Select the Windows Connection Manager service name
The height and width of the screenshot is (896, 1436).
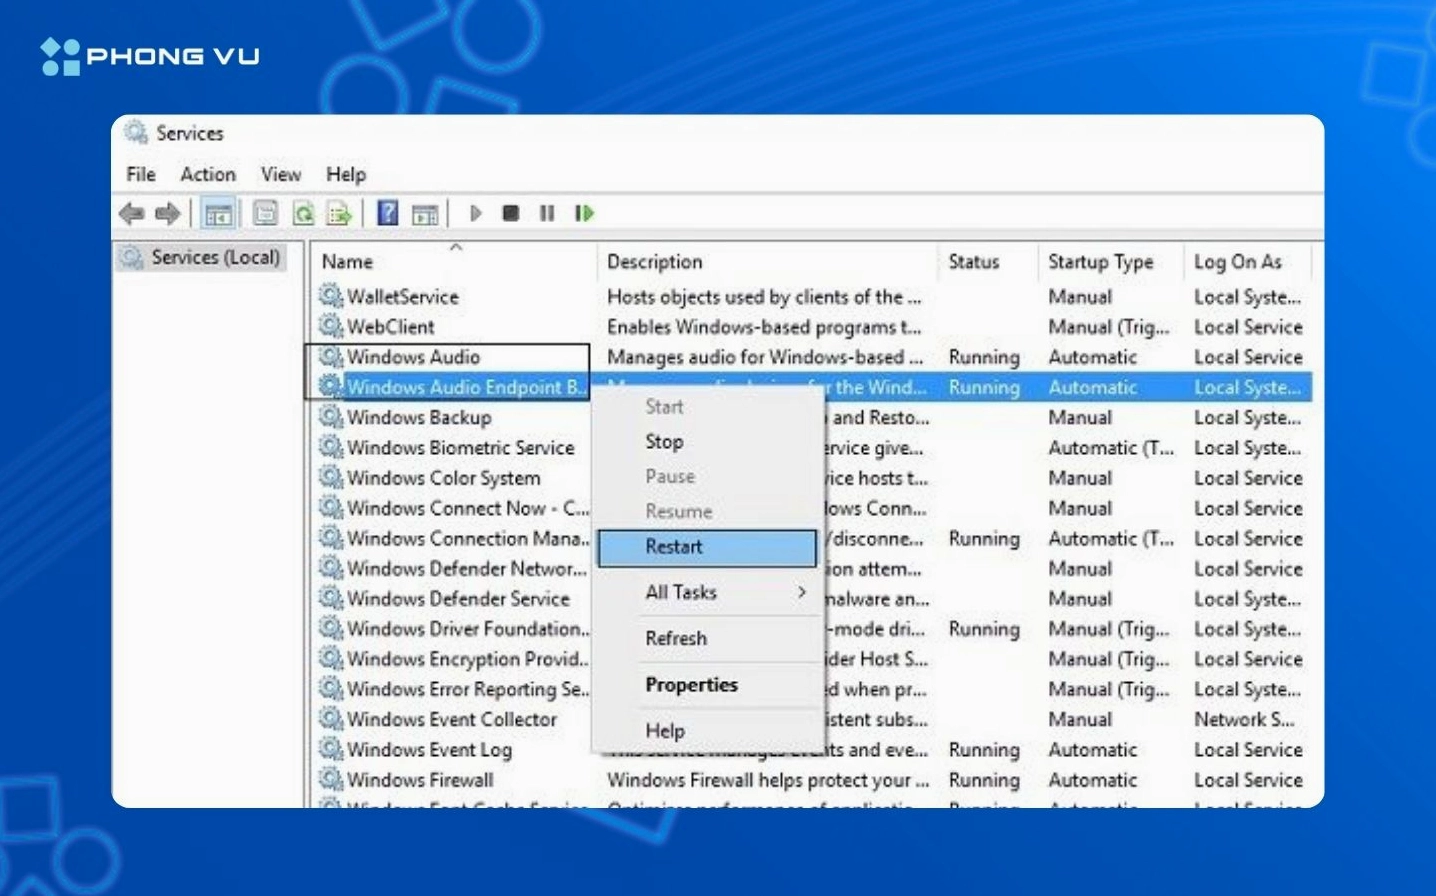point(468,538)
